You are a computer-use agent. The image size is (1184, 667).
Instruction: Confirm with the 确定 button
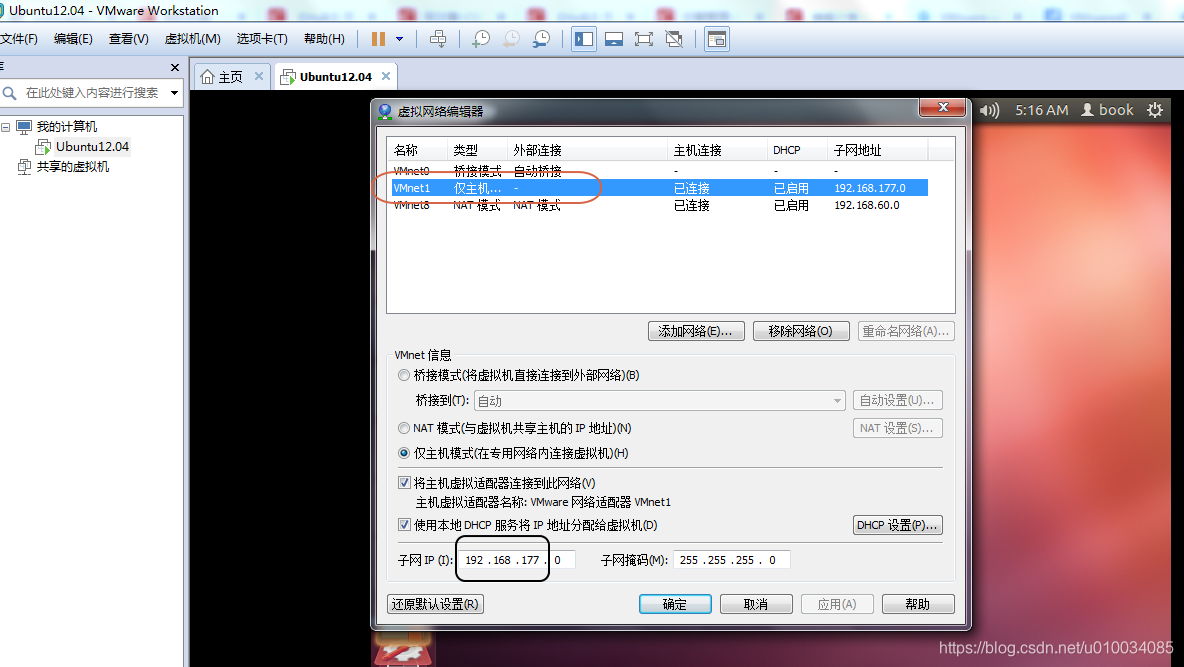pos(675,604)
